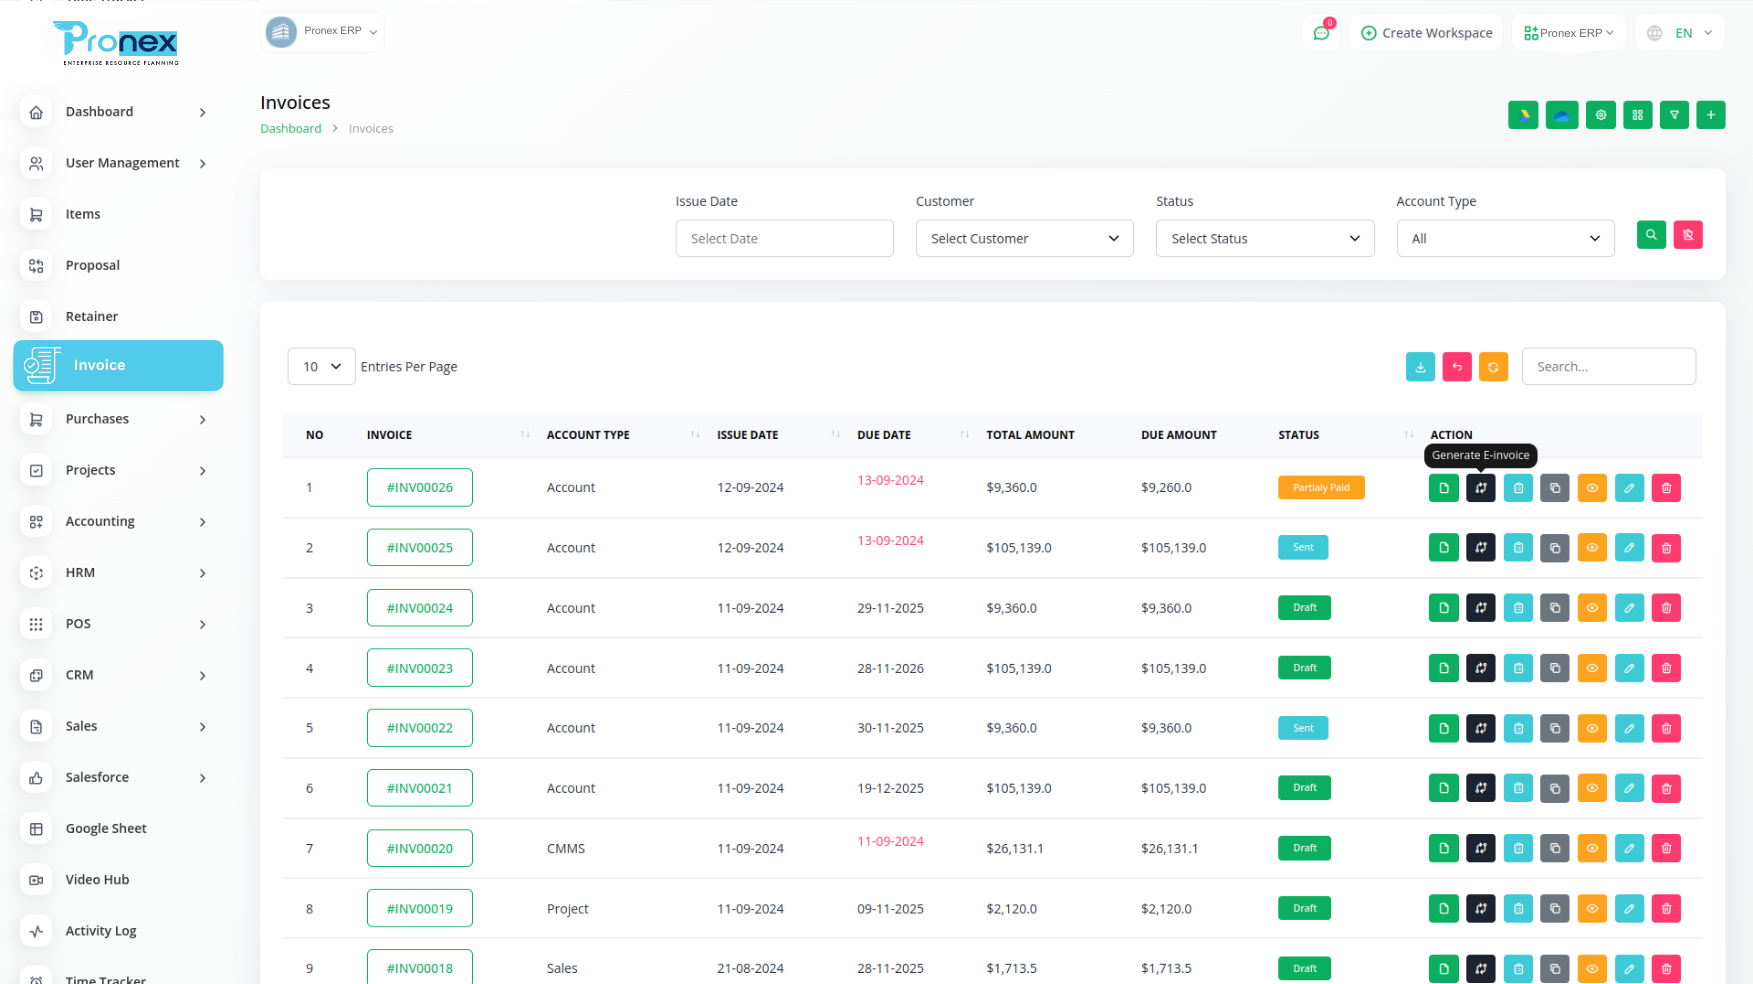View invoice #INV00023 with eye icon

[1592, 668]
